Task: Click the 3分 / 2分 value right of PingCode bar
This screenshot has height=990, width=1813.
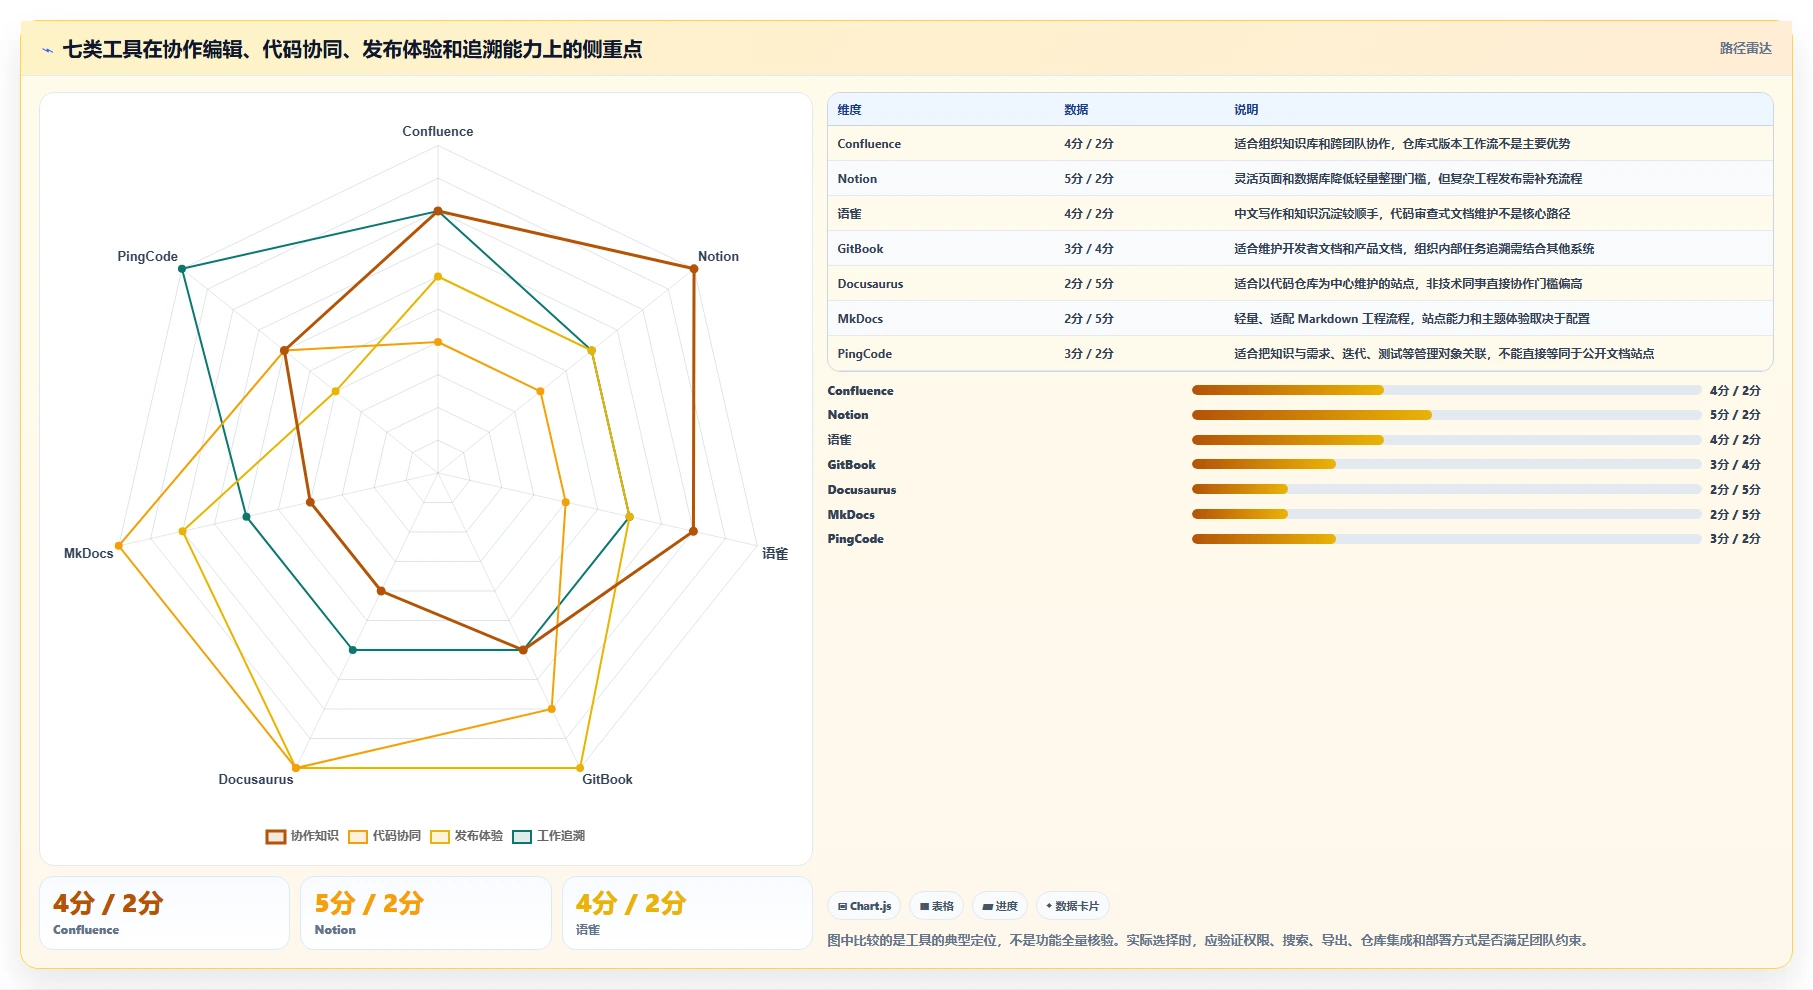Action: (x=1735, y=539)
